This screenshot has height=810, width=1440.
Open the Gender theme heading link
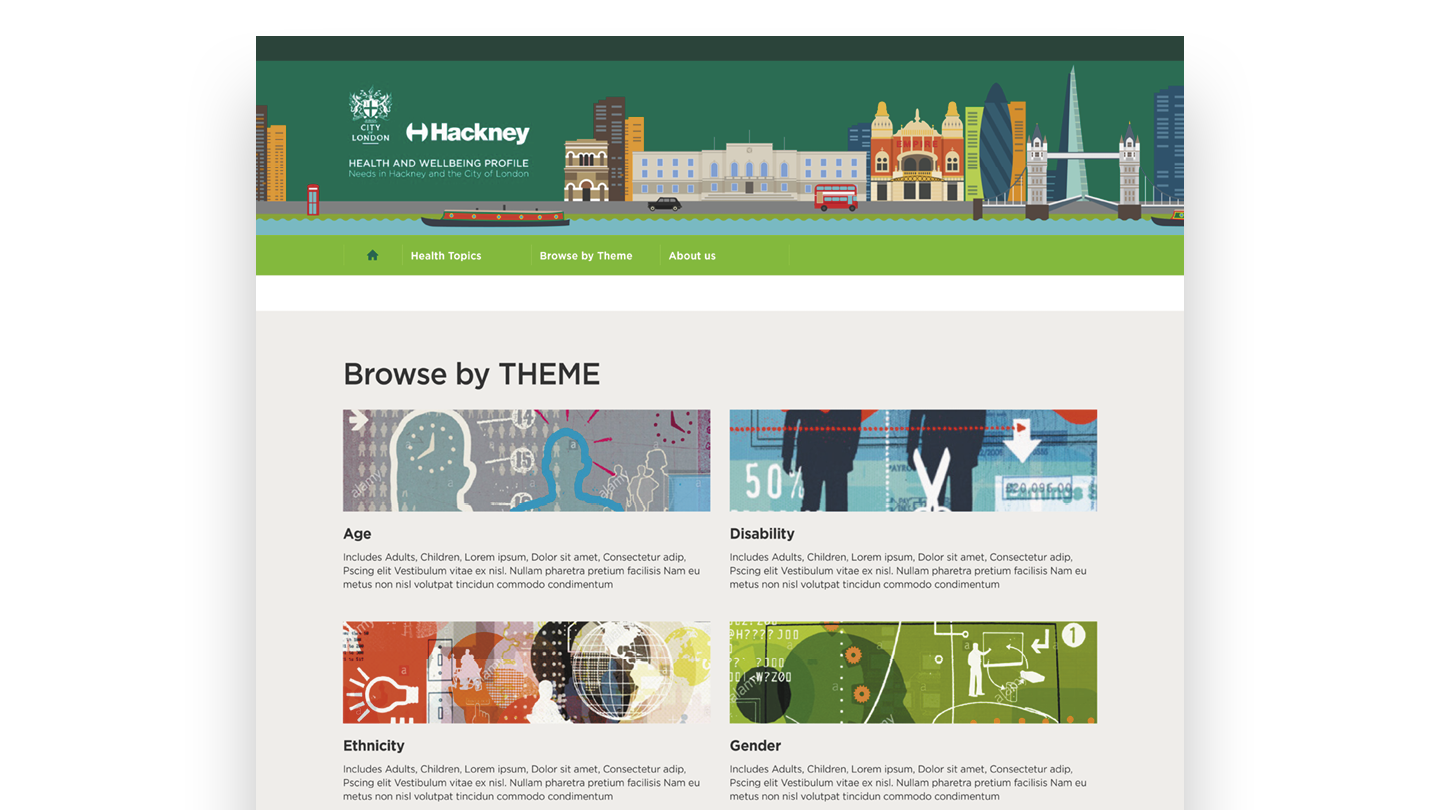(x=754, y=746)
